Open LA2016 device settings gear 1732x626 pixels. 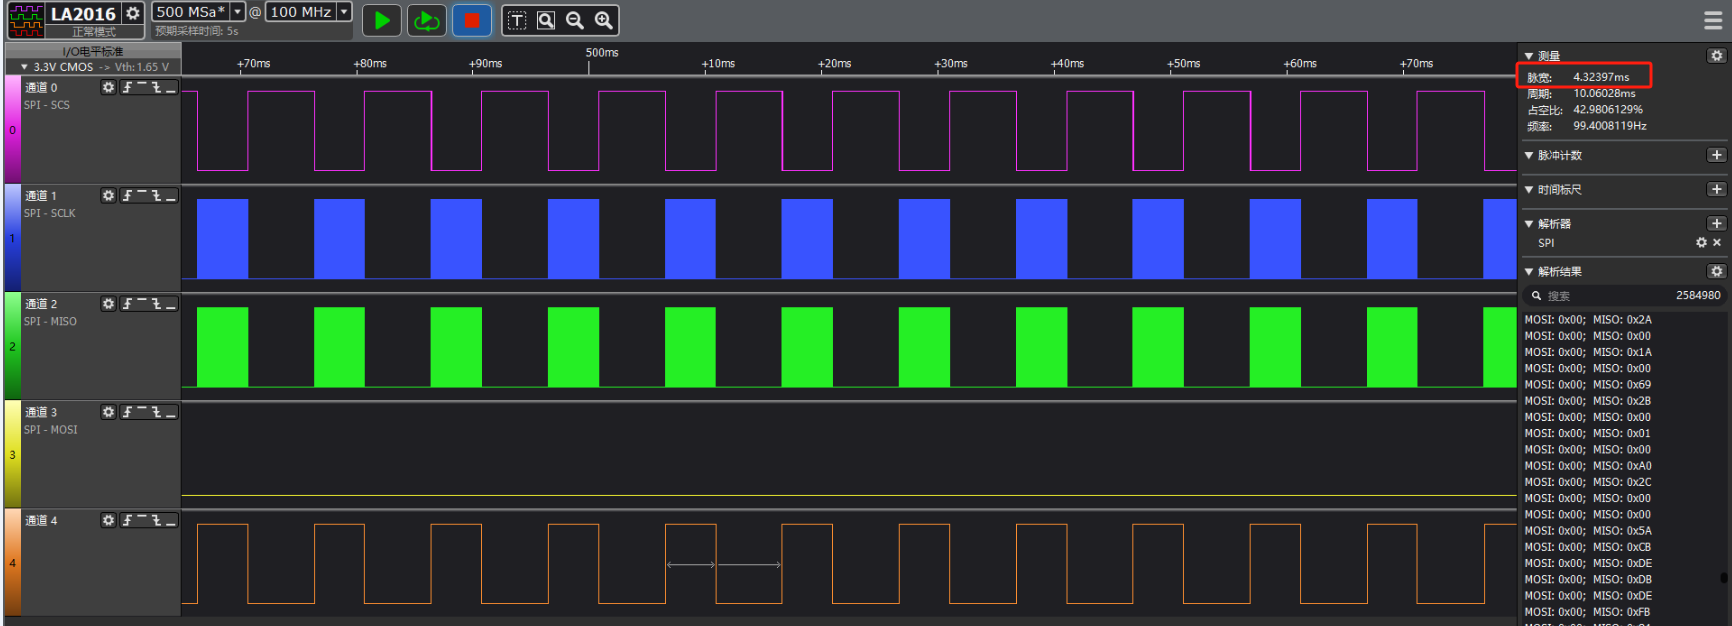point(132,13)
